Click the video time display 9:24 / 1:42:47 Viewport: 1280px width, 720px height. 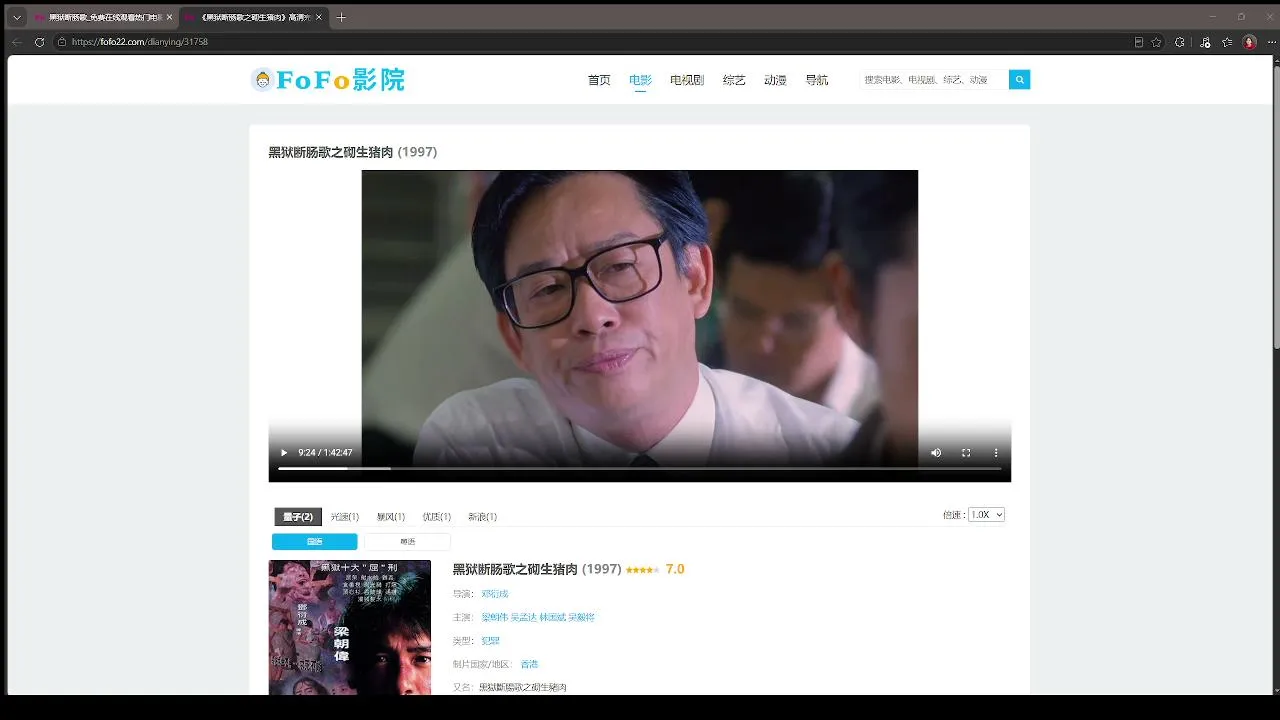(325, 453)
